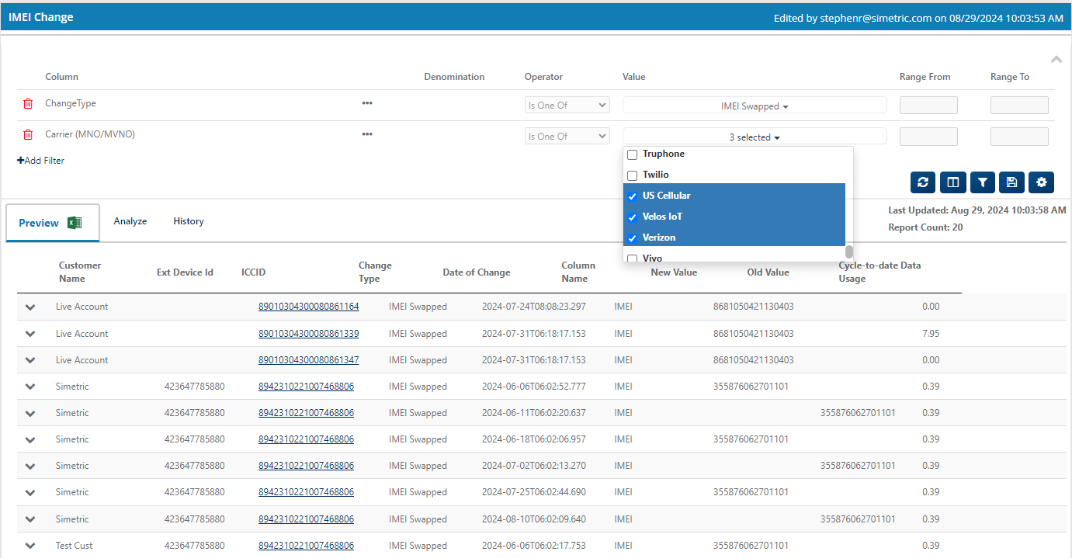The height and width of the screenshot is (558, 1072).
Task: Open ICCID link 89010304300080861339
Action: point(308,334)
